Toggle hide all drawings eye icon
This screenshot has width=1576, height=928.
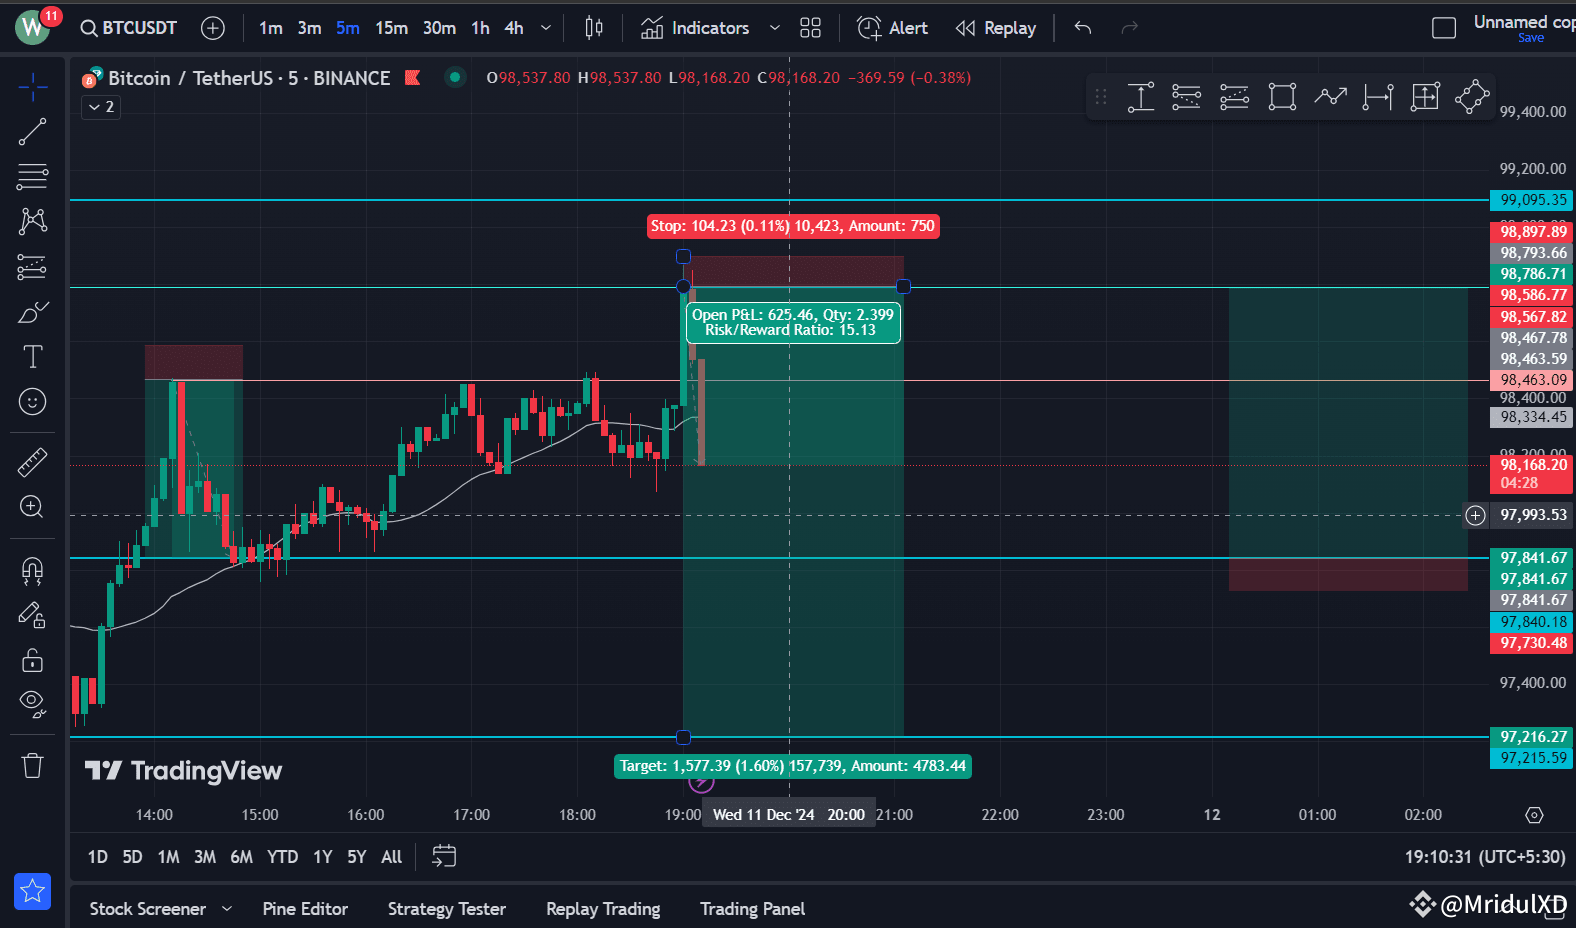point(32,704)
